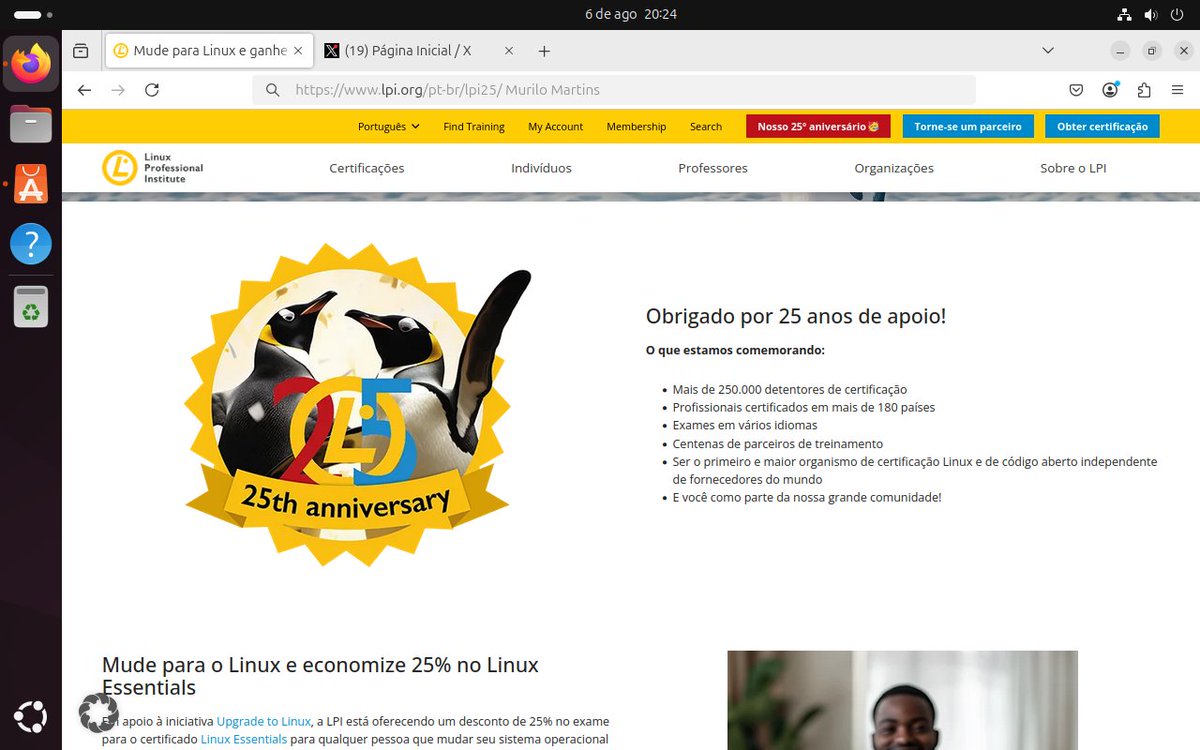Click the power icon in the top bar
The image size is (1200, 750).
click(1178, 15)
